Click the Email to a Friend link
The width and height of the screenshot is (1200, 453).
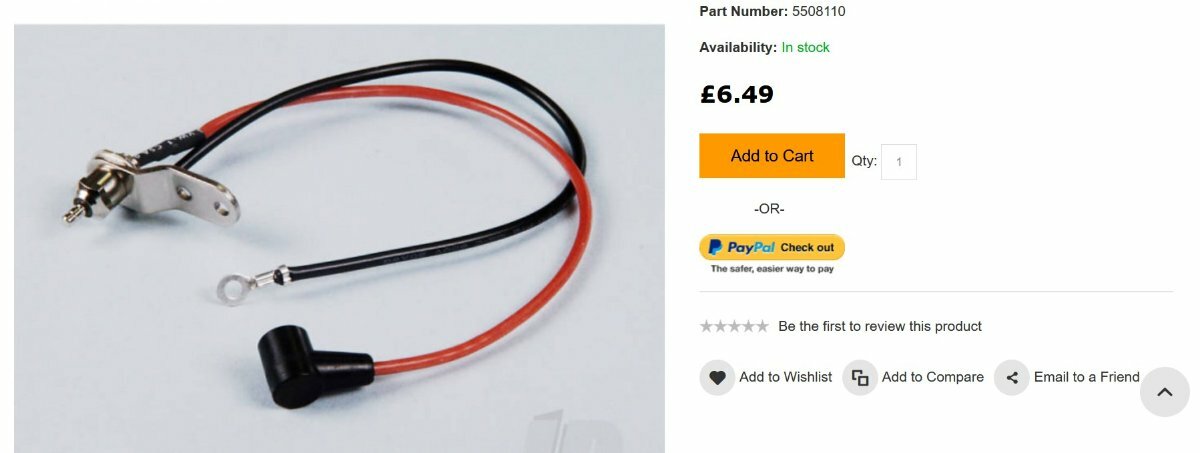point(1087,377)
